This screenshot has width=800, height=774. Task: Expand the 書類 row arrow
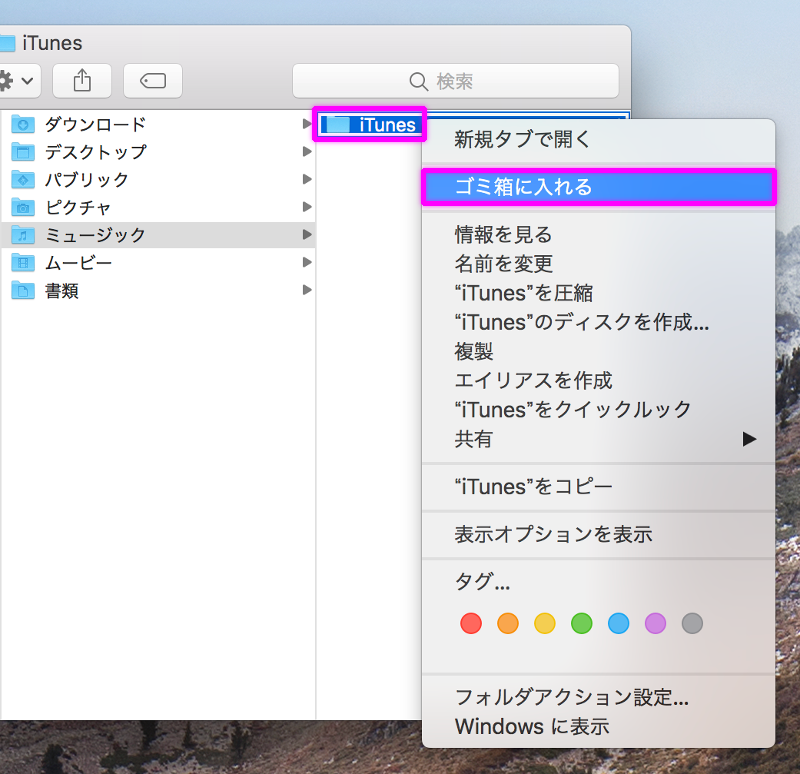pos(307,290)
